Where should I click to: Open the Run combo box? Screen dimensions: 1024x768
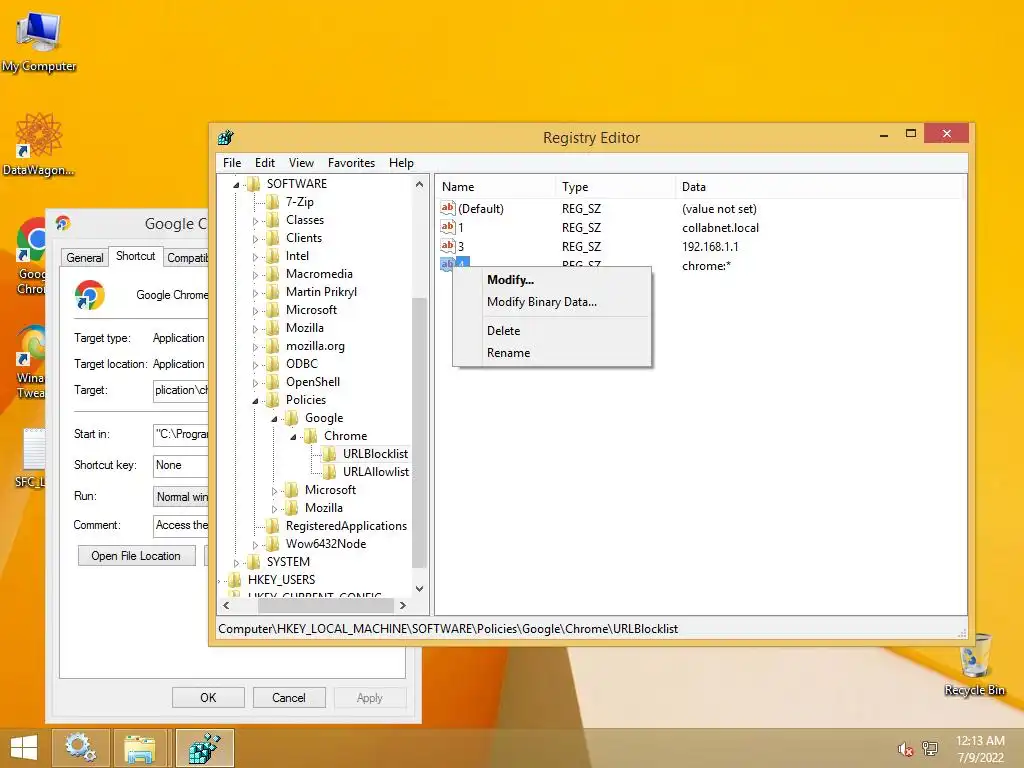point(181,497)
